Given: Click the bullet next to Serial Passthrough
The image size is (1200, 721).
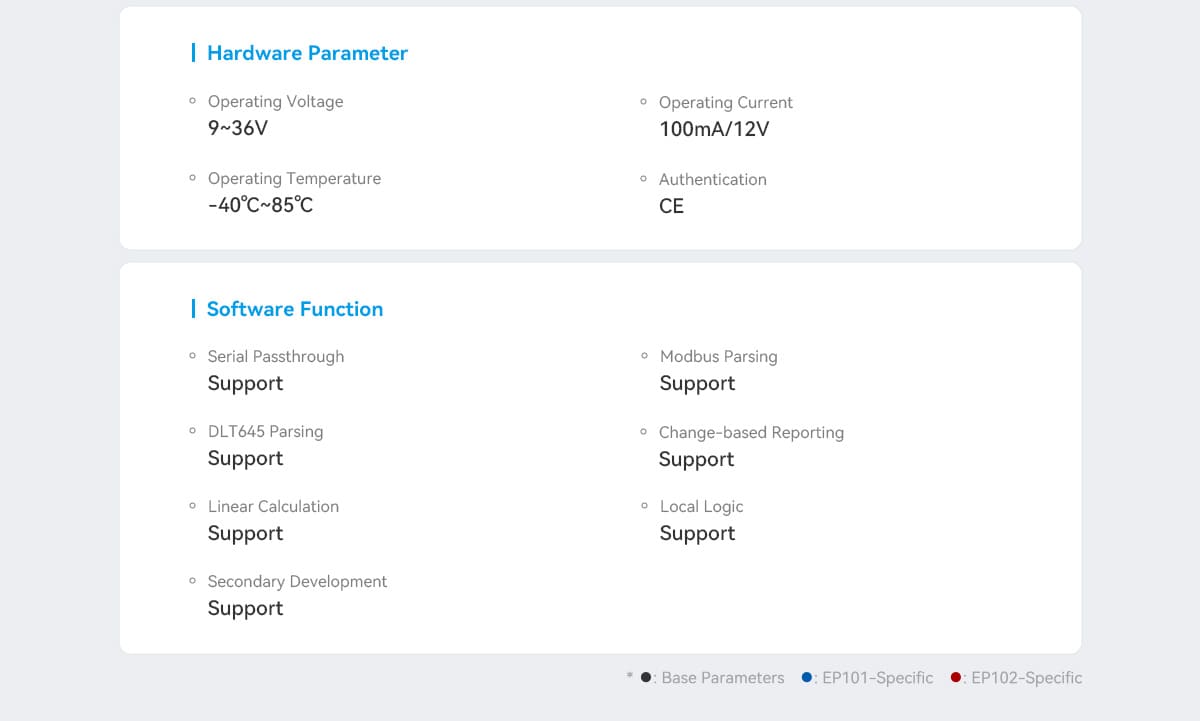Looking at the screenshot, I should (193, 355).
